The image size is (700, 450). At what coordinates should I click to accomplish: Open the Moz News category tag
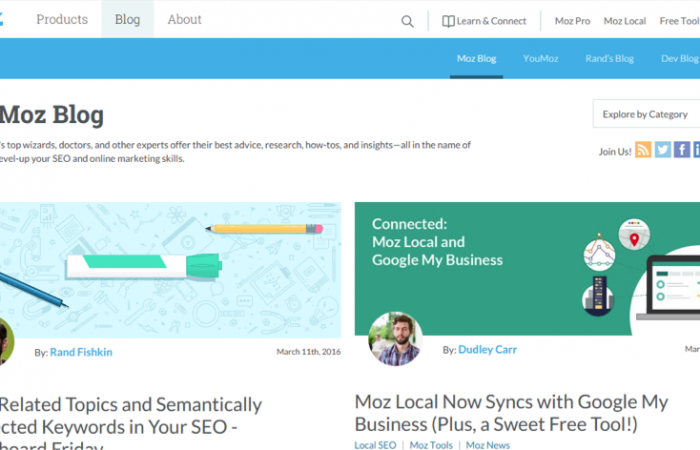488,445
